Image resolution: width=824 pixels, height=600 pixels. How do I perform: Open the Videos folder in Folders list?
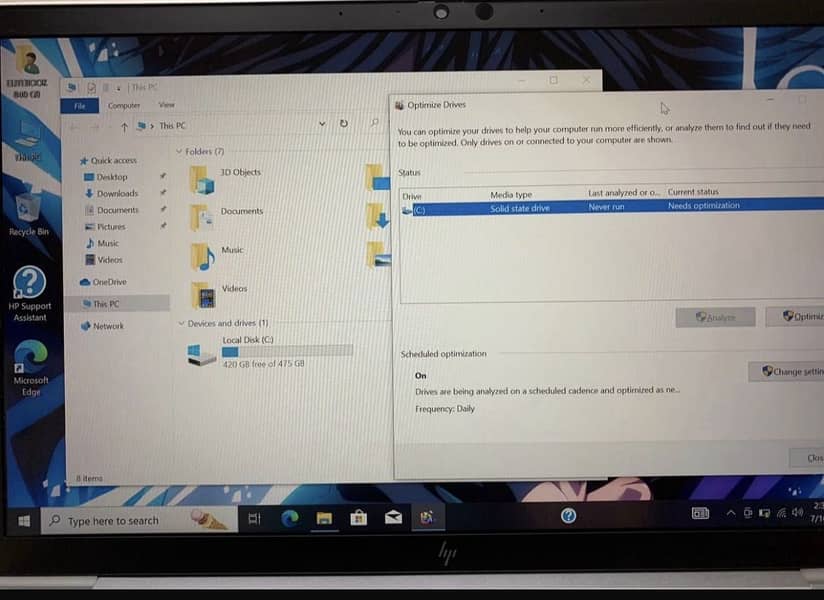218,295
